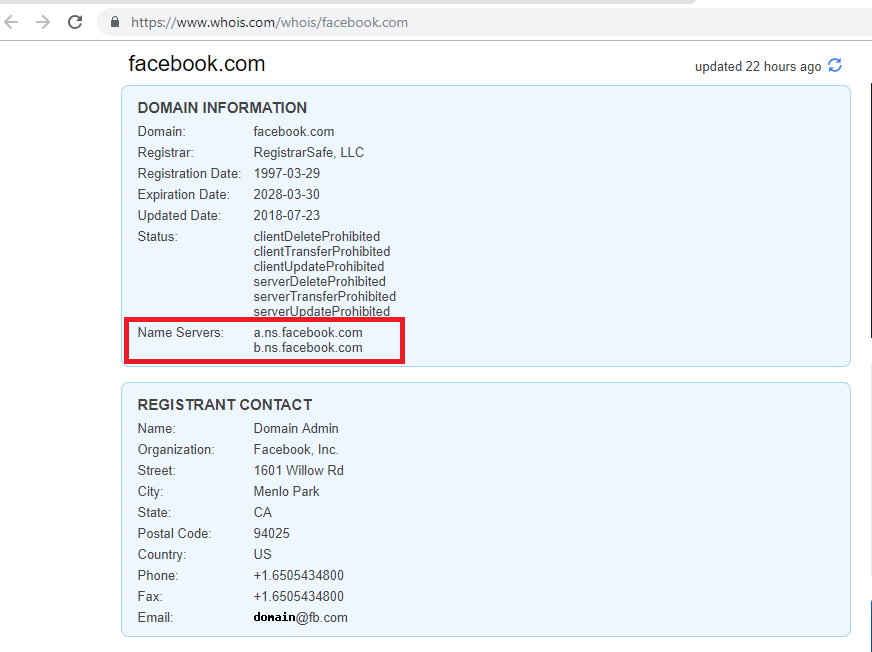Click the padlock site security icon
Screen dimensions: 872x652
[x=115, y=22]
